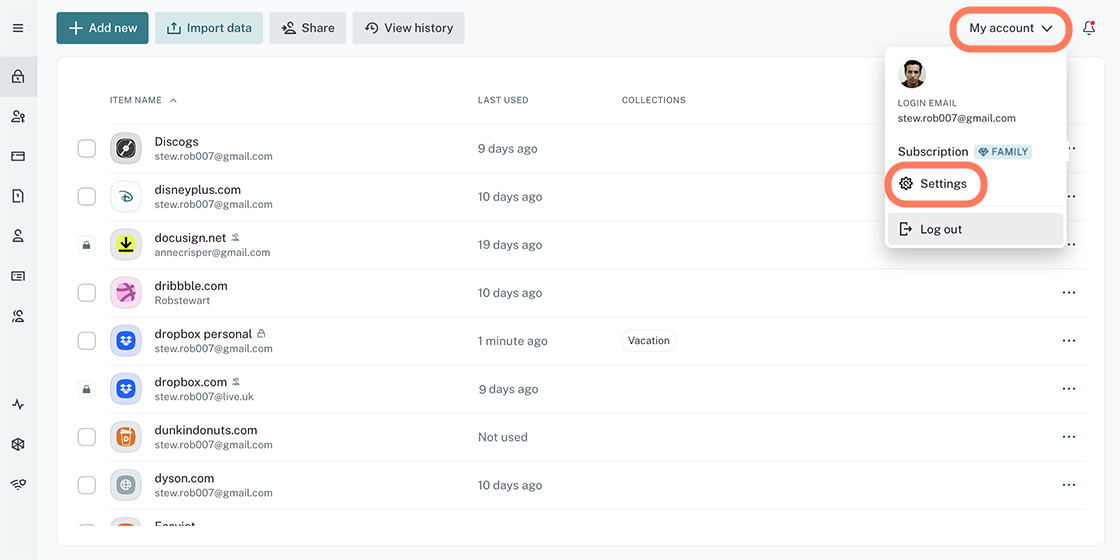Tick the dribbble.com checkbox
1120x560 pixels.
pyautogui.click(x=87, y=293)
